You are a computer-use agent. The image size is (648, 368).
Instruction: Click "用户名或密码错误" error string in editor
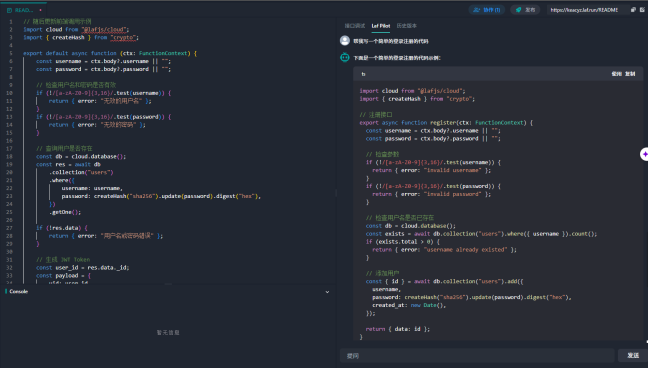127,236
